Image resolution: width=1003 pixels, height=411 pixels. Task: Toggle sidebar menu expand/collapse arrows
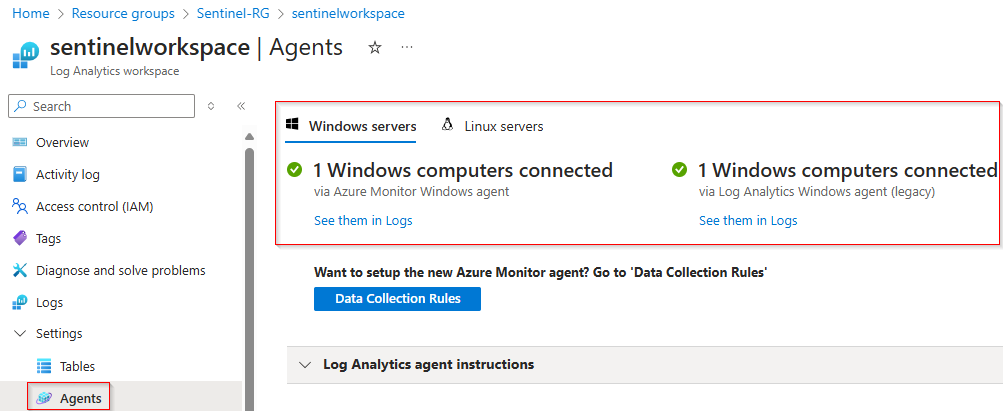point(211,106)
